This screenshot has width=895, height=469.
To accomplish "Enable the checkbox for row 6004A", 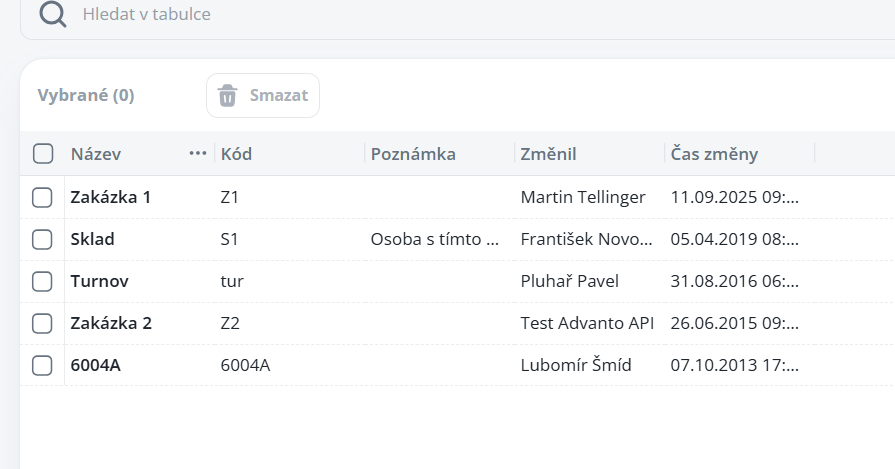I will 42,366.
